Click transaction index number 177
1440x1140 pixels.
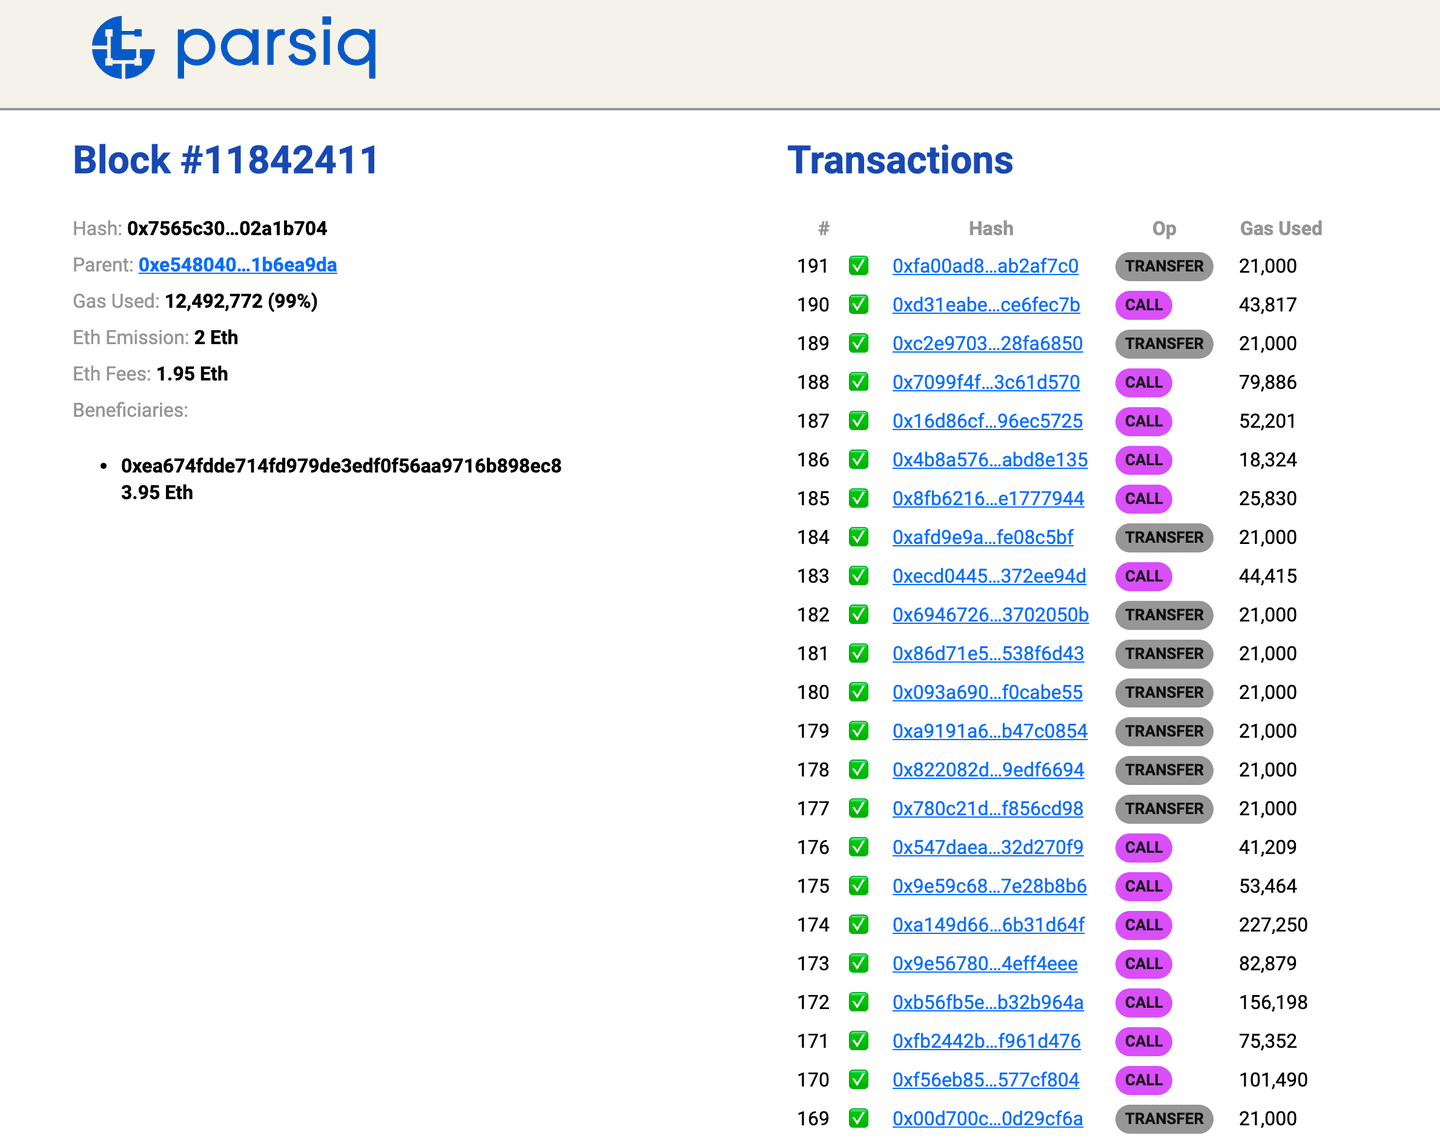(813, 808)
